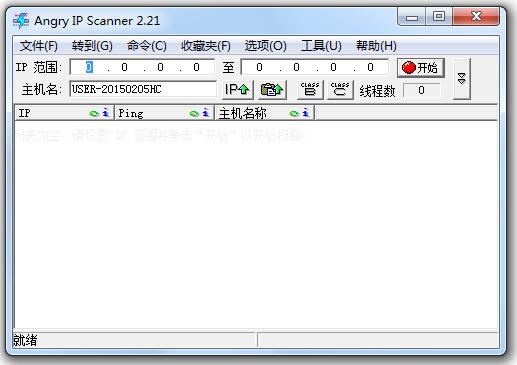Click the second octet of start IP
The image size is (517, 365).
pos(124,67)
